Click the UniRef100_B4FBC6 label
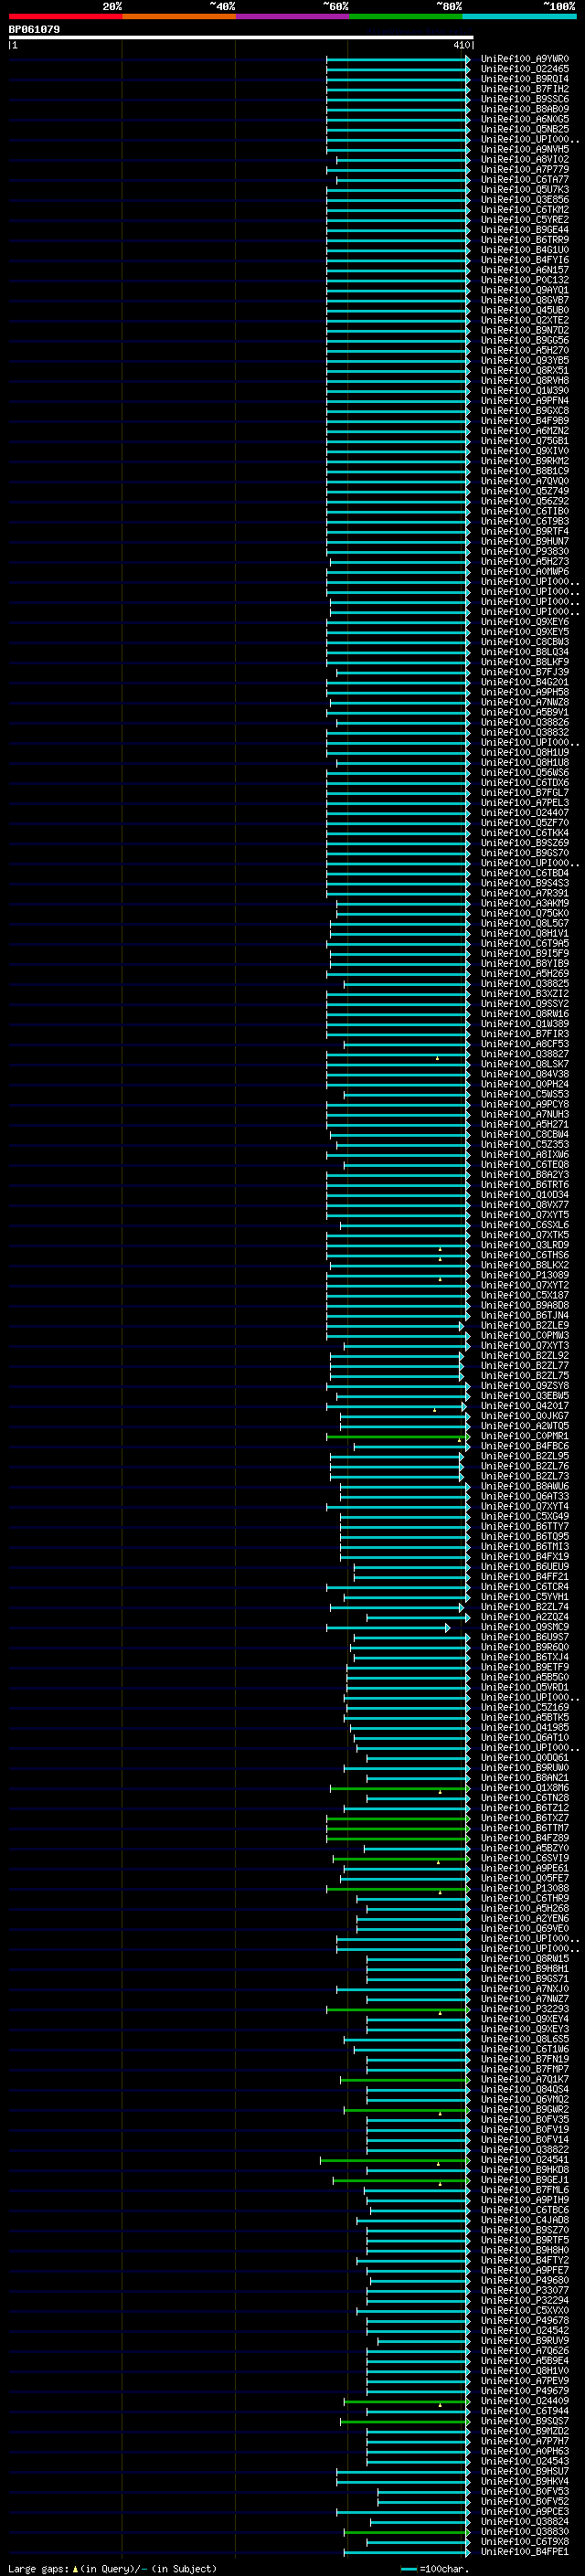This screenshot has height=2576, width=585. pyautogui.click(x=525, y=1447)
